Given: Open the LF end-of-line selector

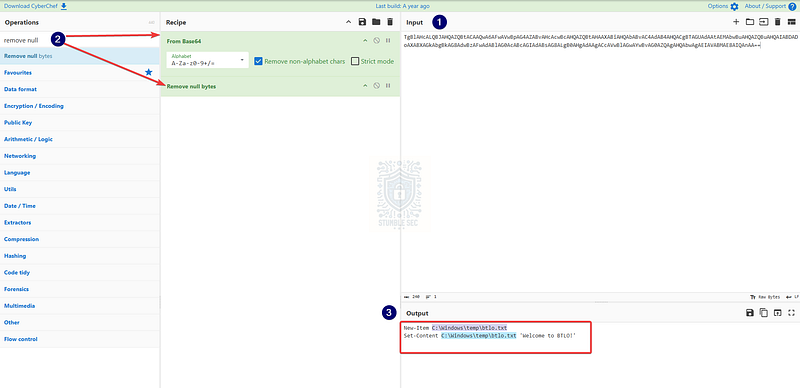Looking at the screenshot, I should 792,297.
